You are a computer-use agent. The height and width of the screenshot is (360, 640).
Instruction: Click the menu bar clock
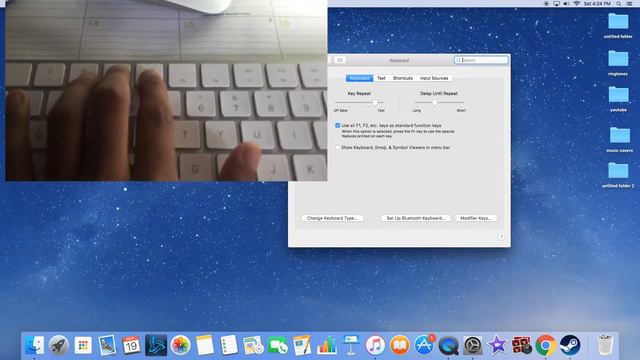point(597,3)
